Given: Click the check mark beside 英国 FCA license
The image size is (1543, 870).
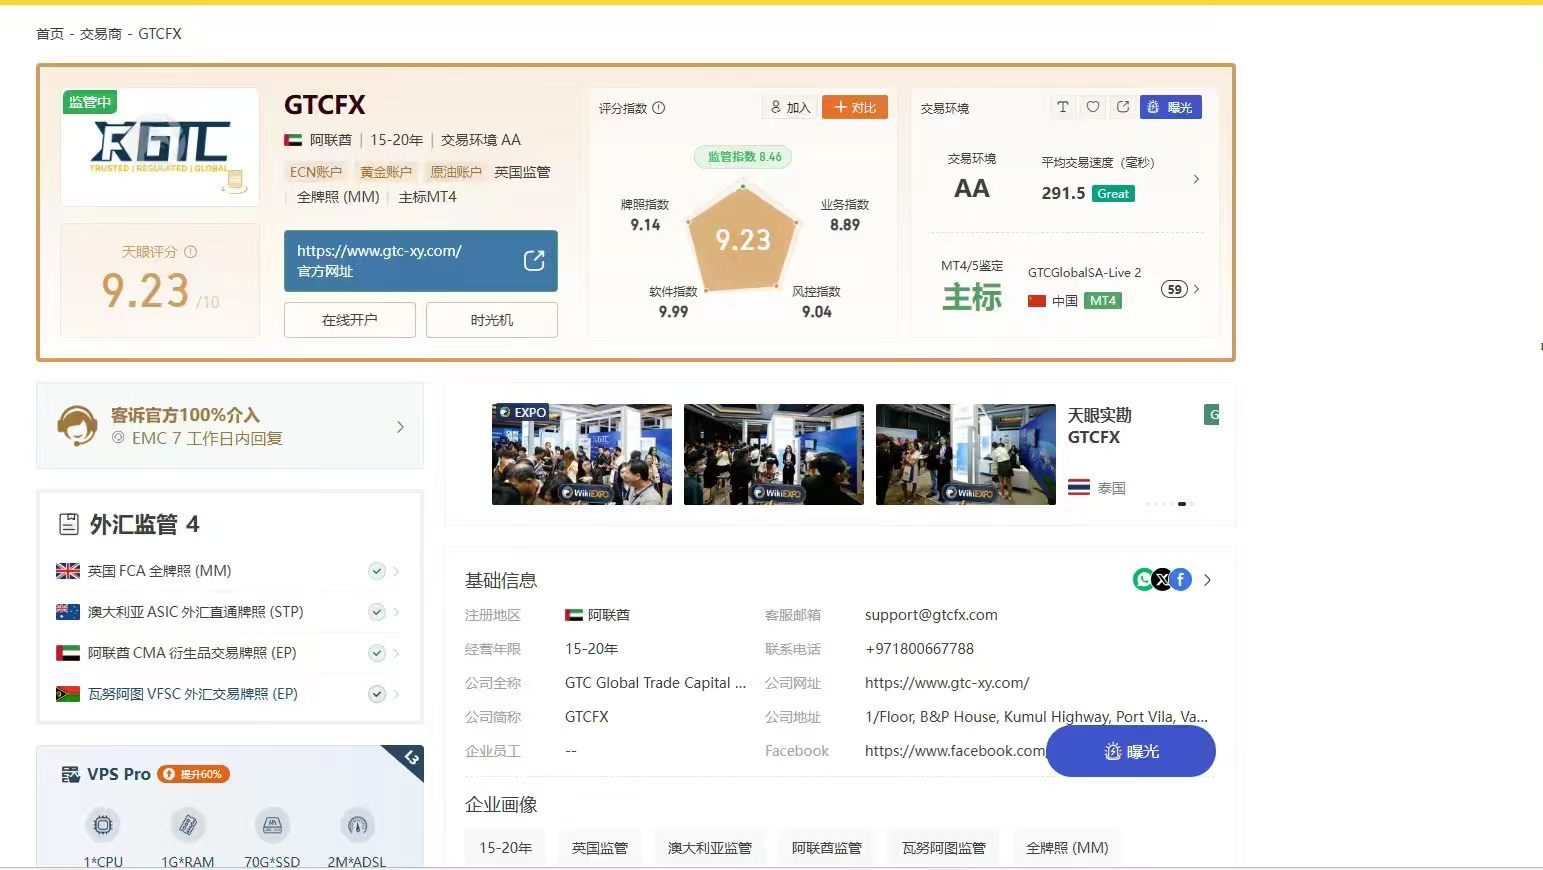Looking at the screenshot, I should click(377, 571).
